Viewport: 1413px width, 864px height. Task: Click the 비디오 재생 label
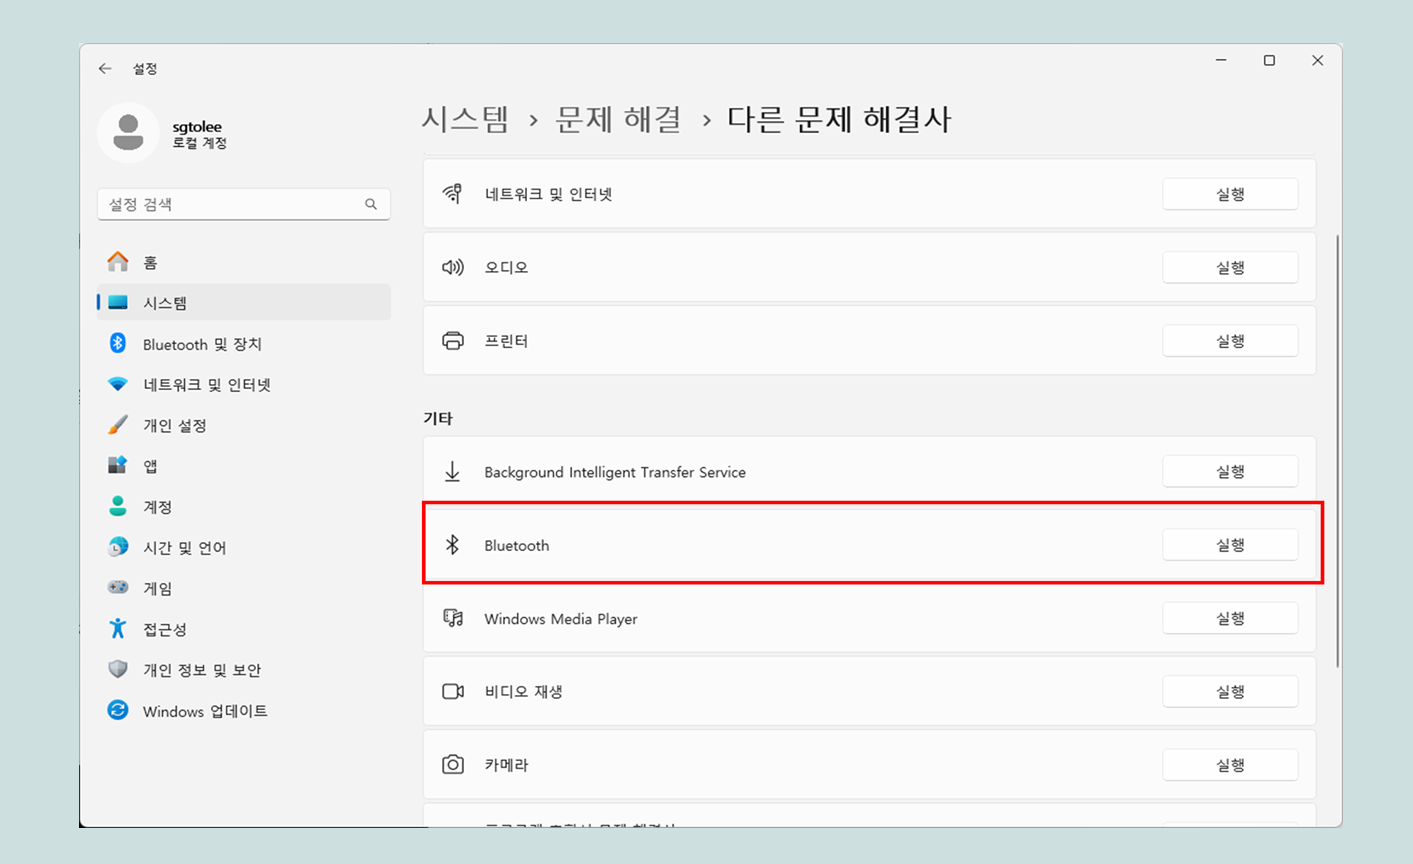[x=524, y=692]
